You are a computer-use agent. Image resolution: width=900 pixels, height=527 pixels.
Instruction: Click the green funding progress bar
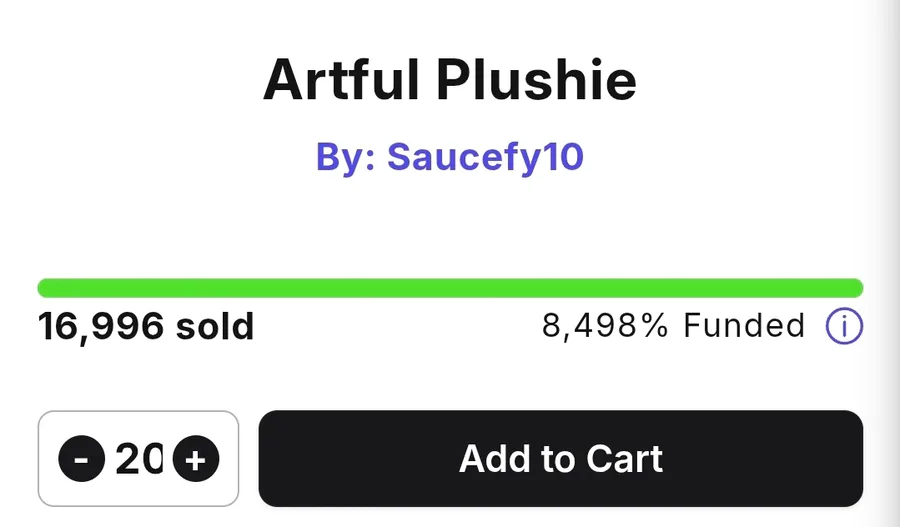click(x=450, y=288)
